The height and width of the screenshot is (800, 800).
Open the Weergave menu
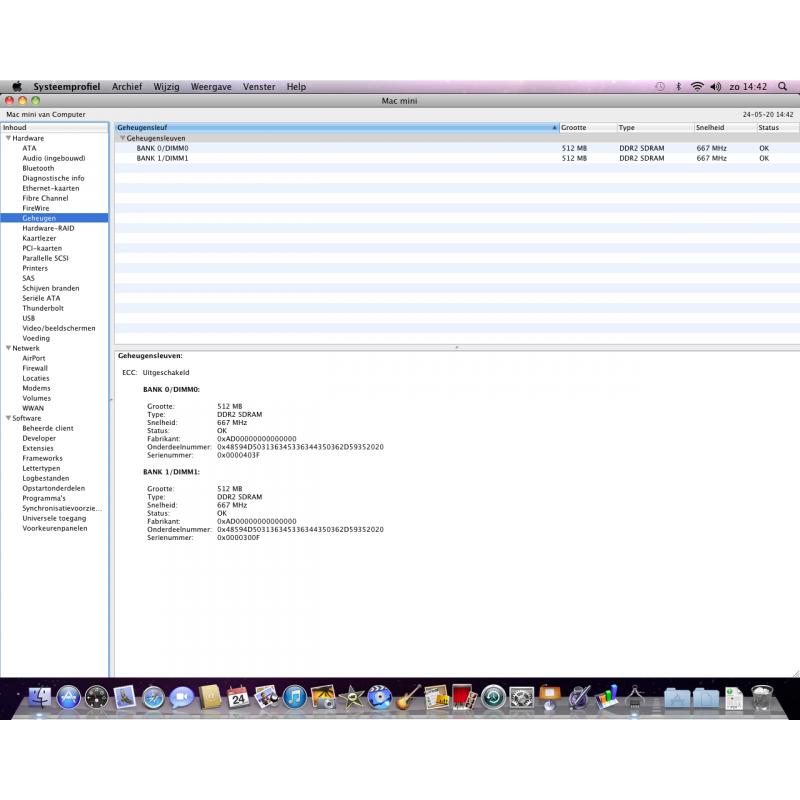(x=211, y=87)
